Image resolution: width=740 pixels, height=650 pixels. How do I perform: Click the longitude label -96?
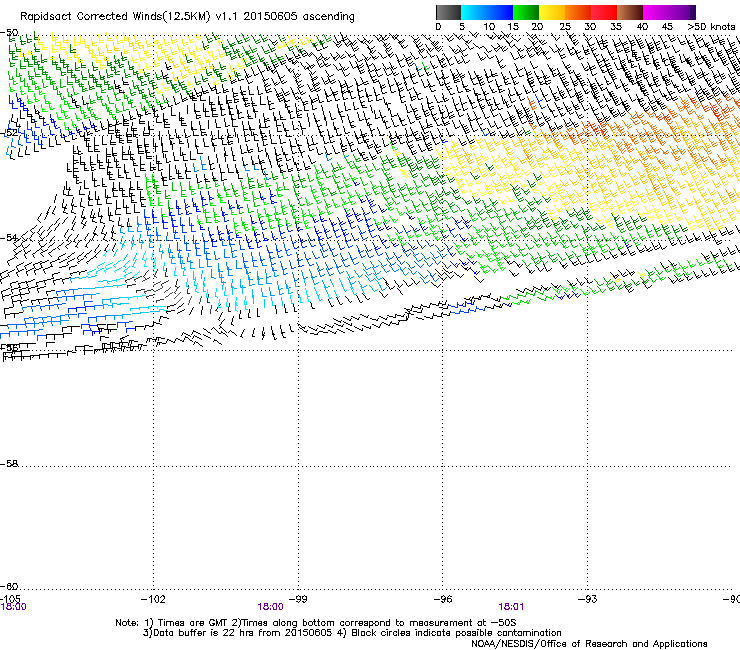443,599
